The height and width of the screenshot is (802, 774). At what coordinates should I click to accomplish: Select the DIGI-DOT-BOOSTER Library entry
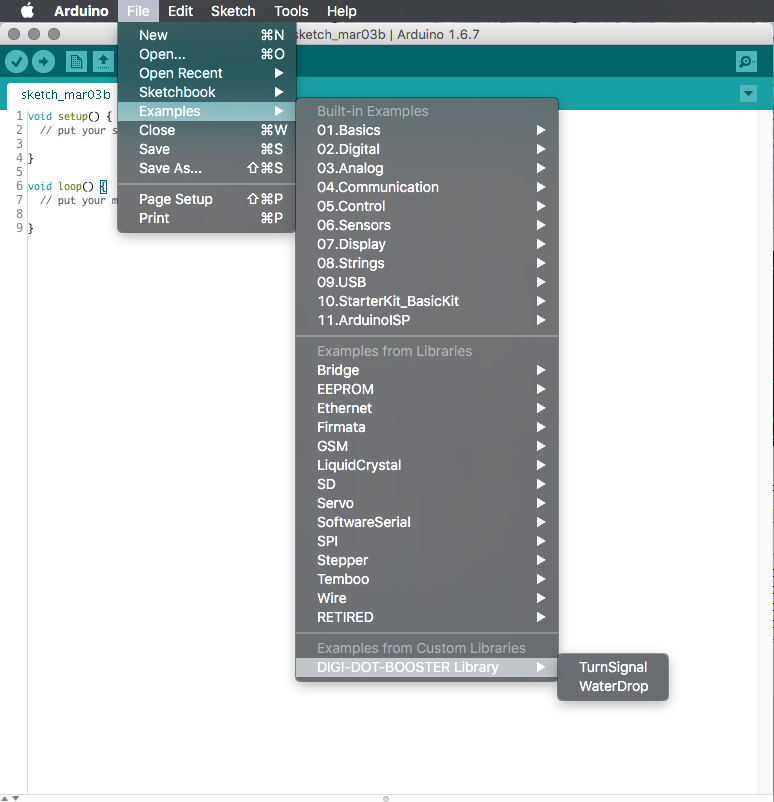tap(427, 667)
